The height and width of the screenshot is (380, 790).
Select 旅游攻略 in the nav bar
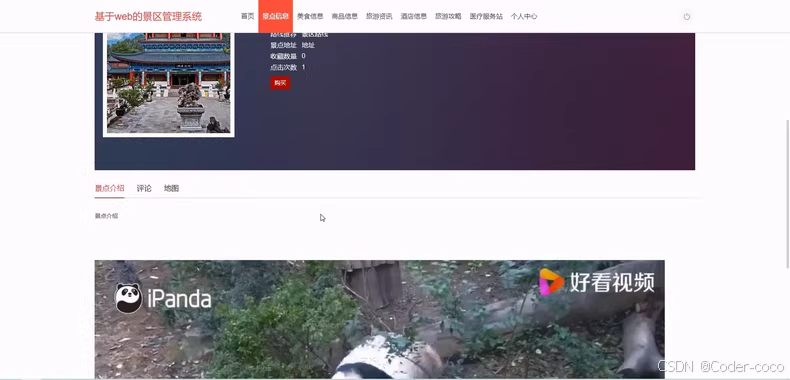[448, 16]
